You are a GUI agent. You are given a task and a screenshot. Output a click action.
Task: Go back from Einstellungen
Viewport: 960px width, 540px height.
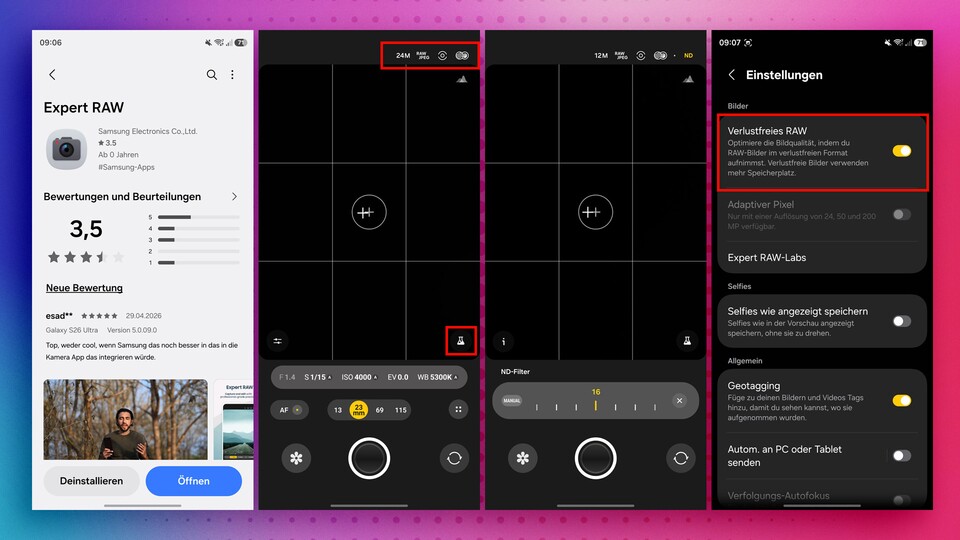pos(732,75)
